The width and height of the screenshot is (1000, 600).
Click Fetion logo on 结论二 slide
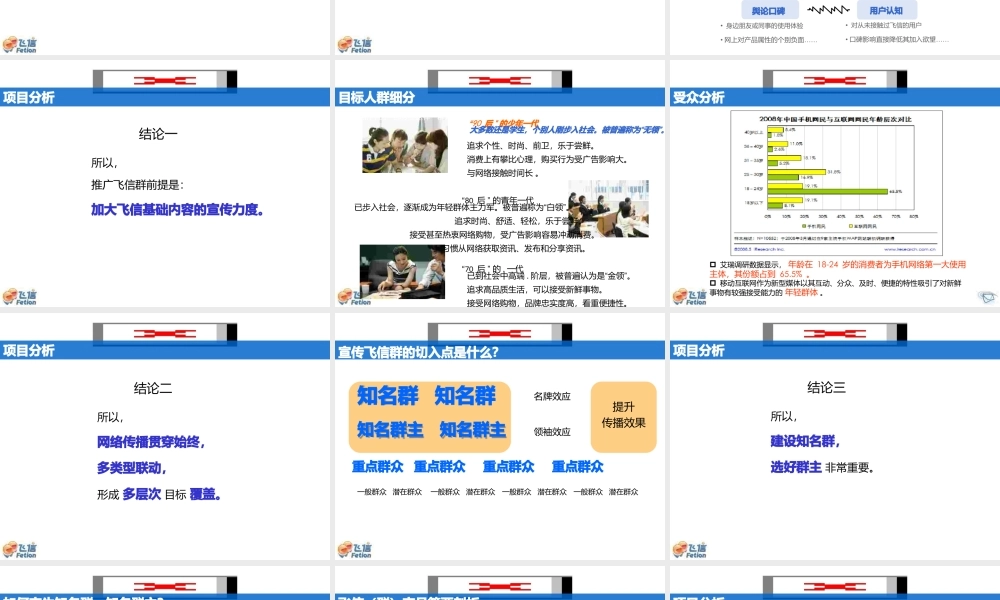pyautogui.click(x=20, y=550)
